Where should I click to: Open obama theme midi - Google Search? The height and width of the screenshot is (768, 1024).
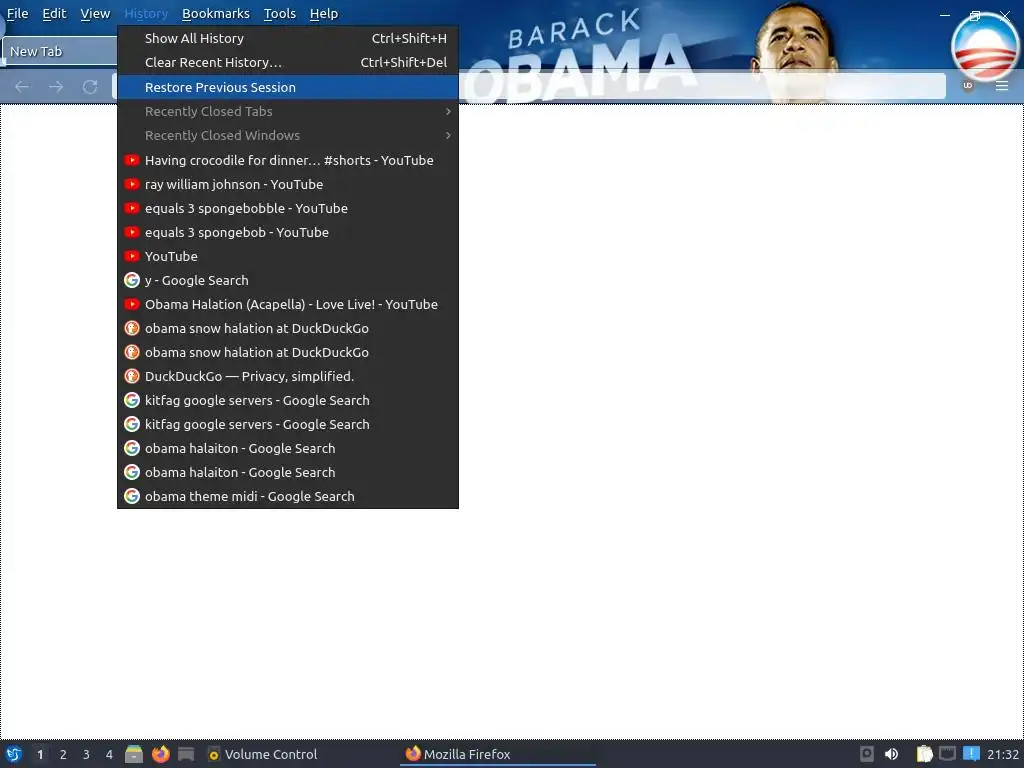pos(288,496)
